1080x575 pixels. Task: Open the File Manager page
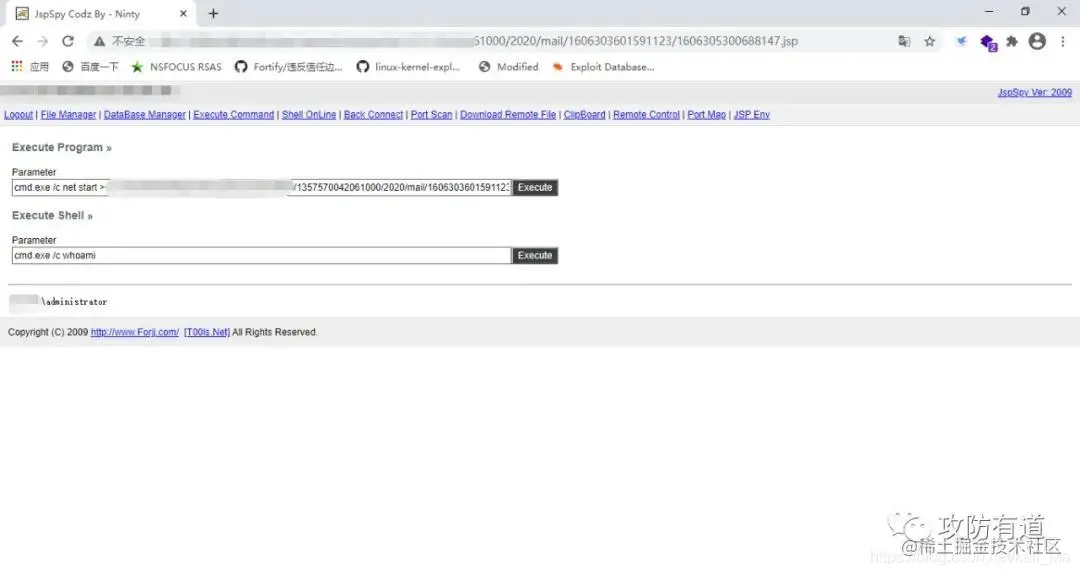[x=68, y=114]
